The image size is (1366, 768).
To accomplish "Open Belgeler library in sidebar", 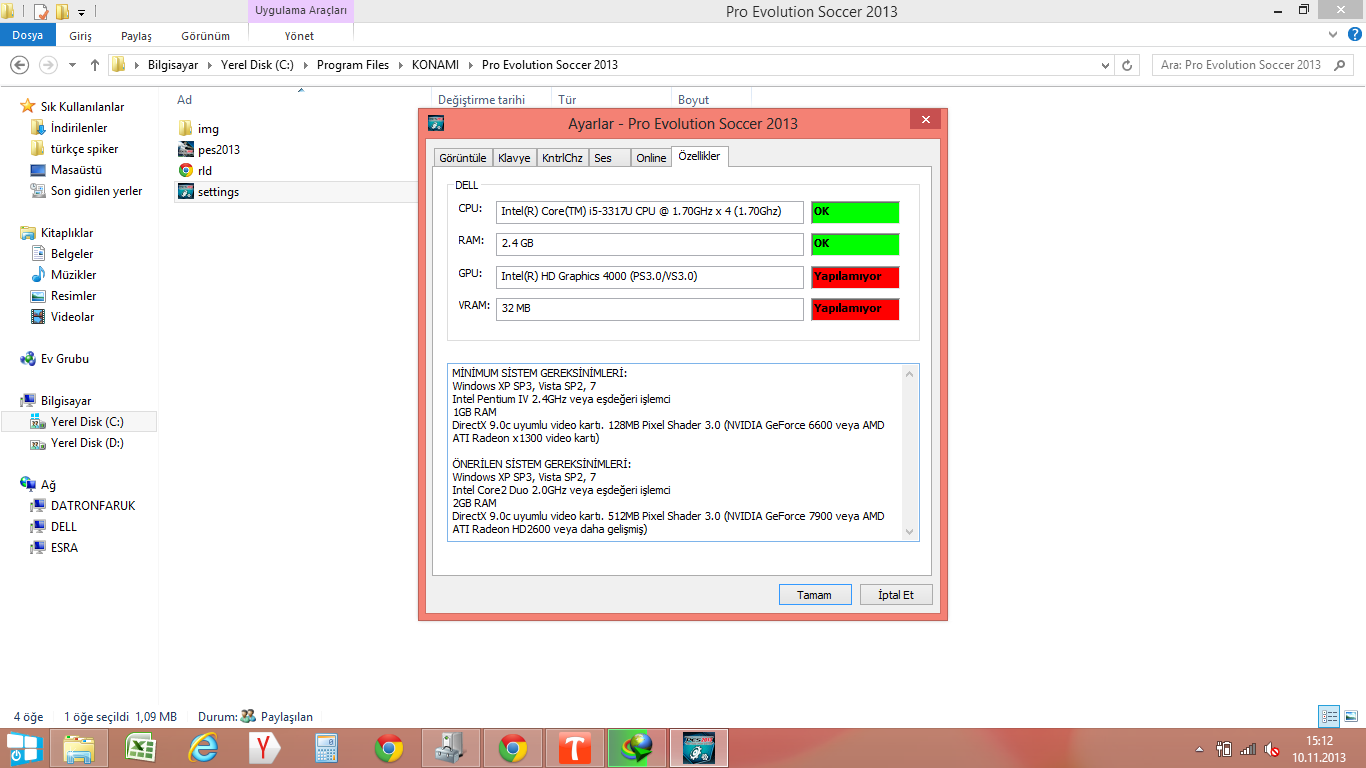I will tap(72, 254).
